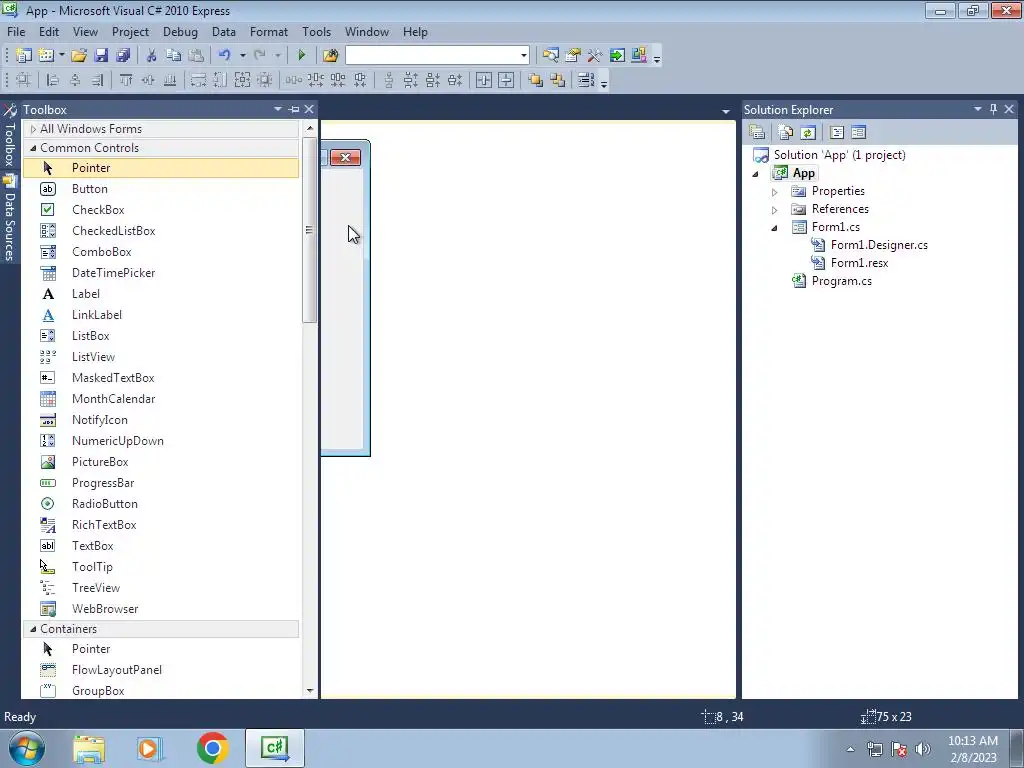Screen dimensions: 1024x768
Task: Click the Save All toolbar icon
Action: pyautogui.click(x=123, y=56)
